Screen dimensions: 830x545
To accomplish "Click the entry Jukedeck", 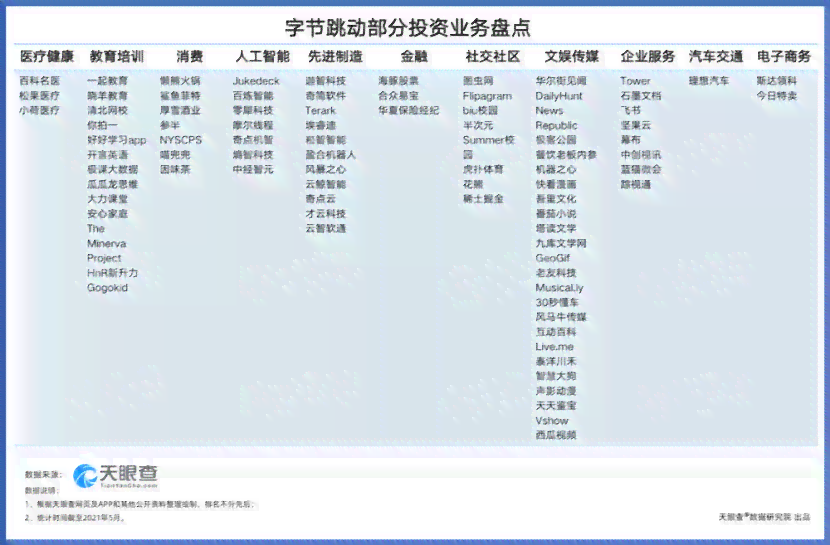I will coord(256,81).
